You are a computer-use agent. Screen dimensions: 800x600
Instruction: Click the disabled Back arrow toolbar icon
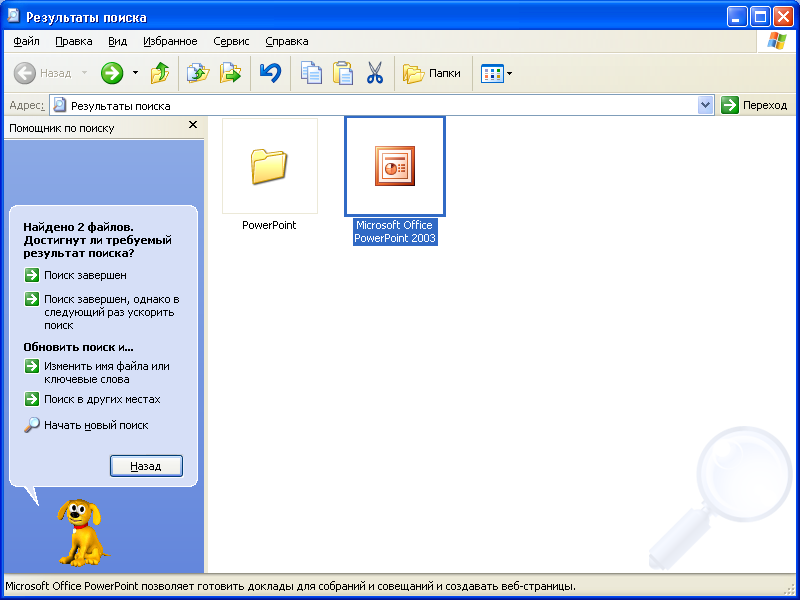[24, 73]
